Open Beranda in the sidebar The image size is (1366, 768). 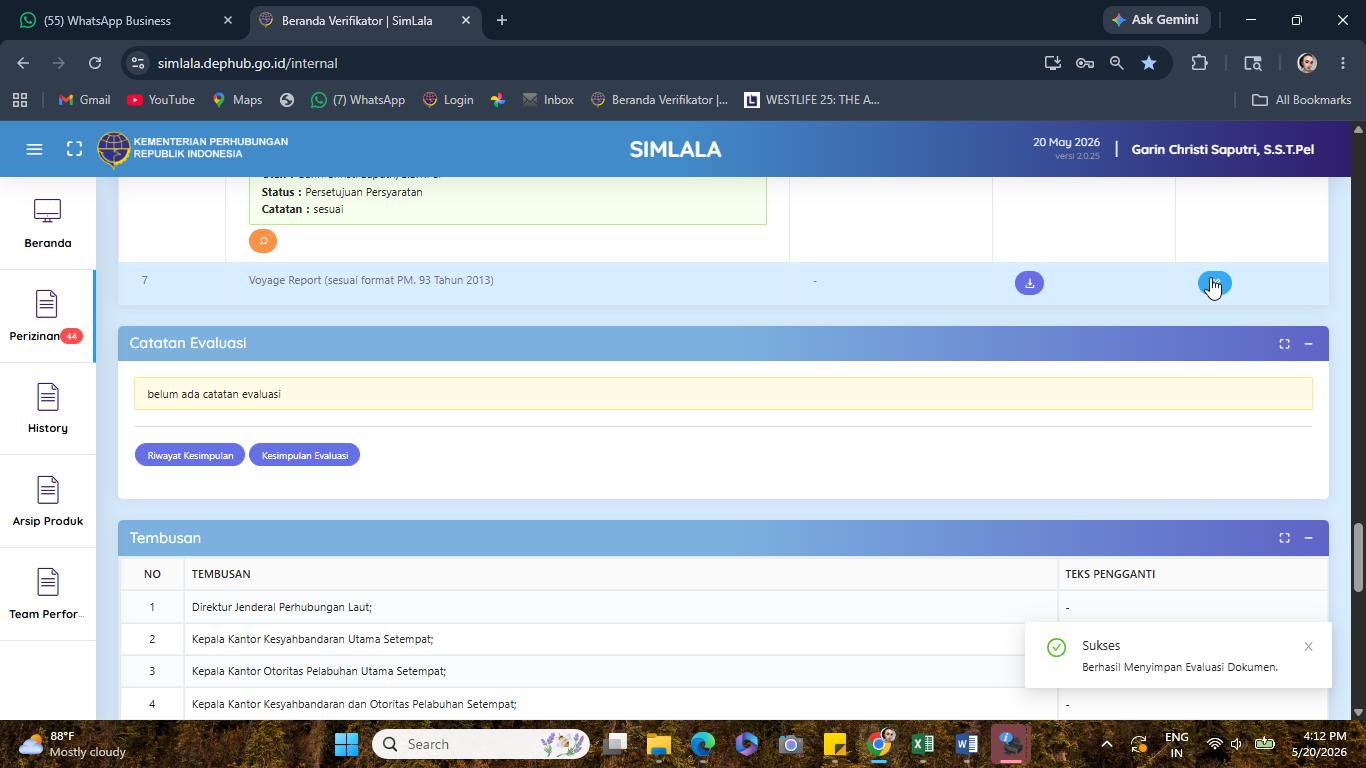click(x=48, y=224)
